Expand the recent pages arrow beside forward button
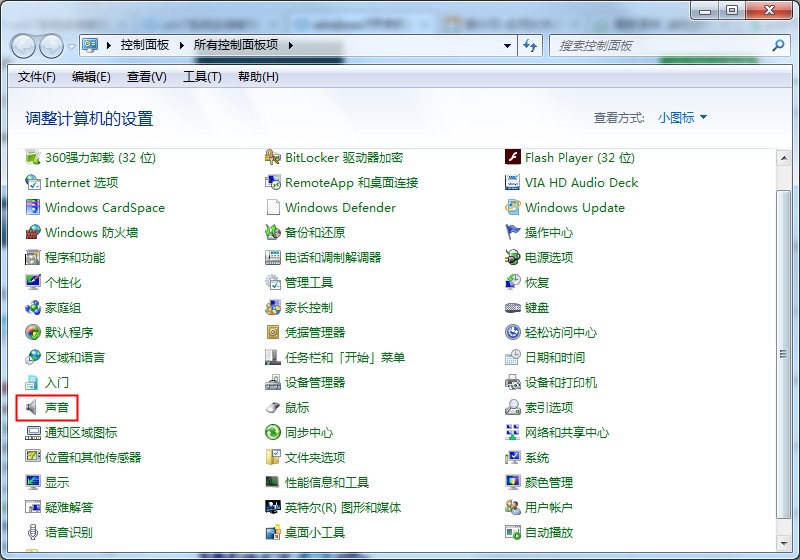800x560 pixels. click(x=71, y=46)
